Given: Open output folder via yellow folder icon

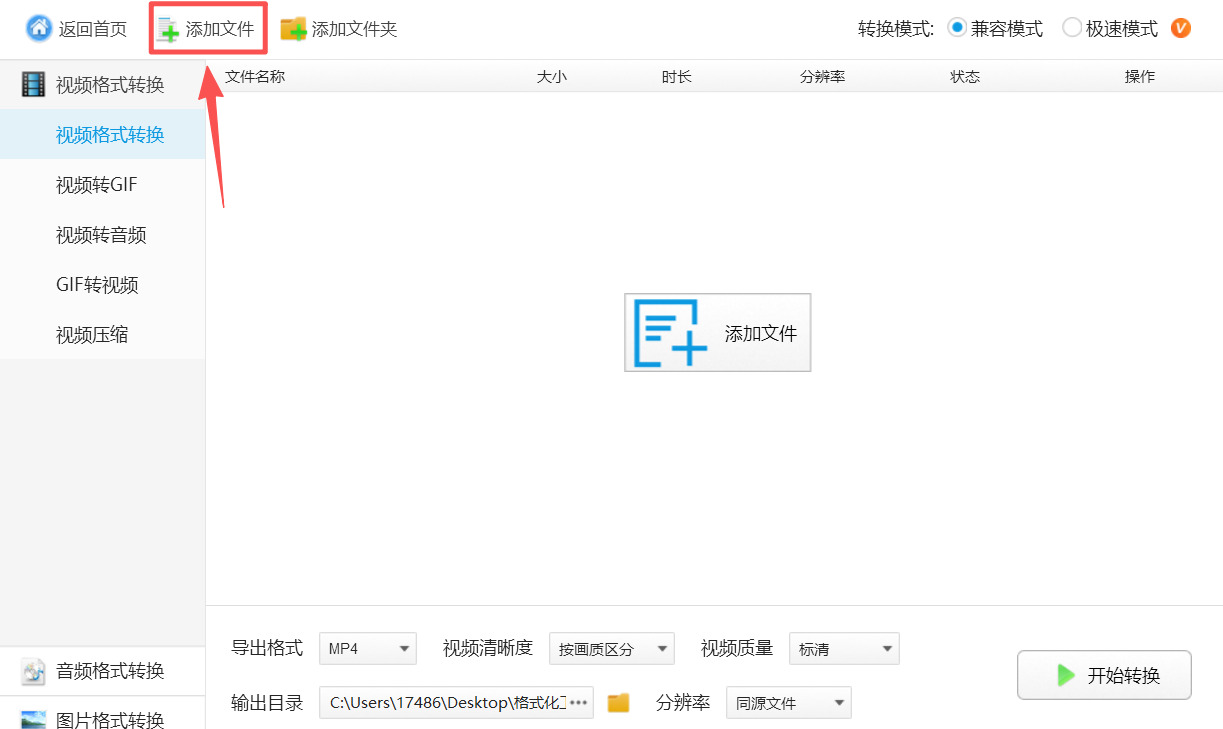Looking at the screenshot, I should 618,703.
